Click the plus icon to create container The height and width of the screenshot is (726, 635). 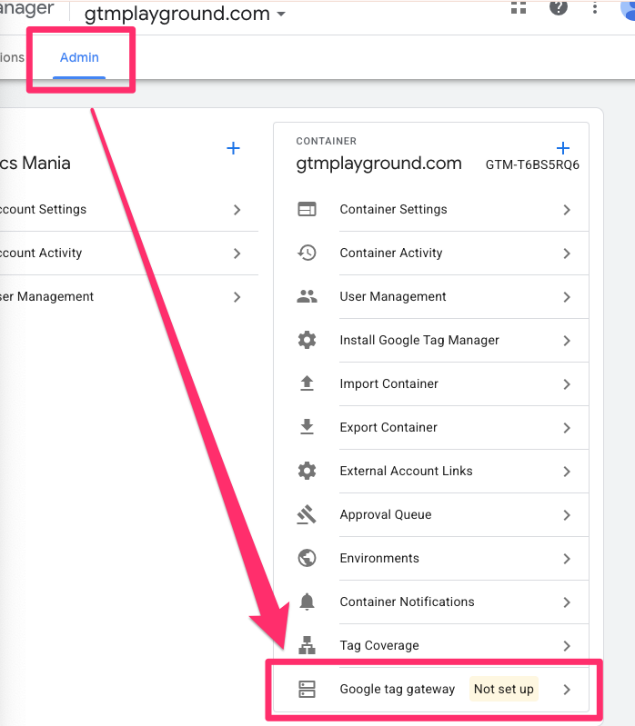[563, 148]
